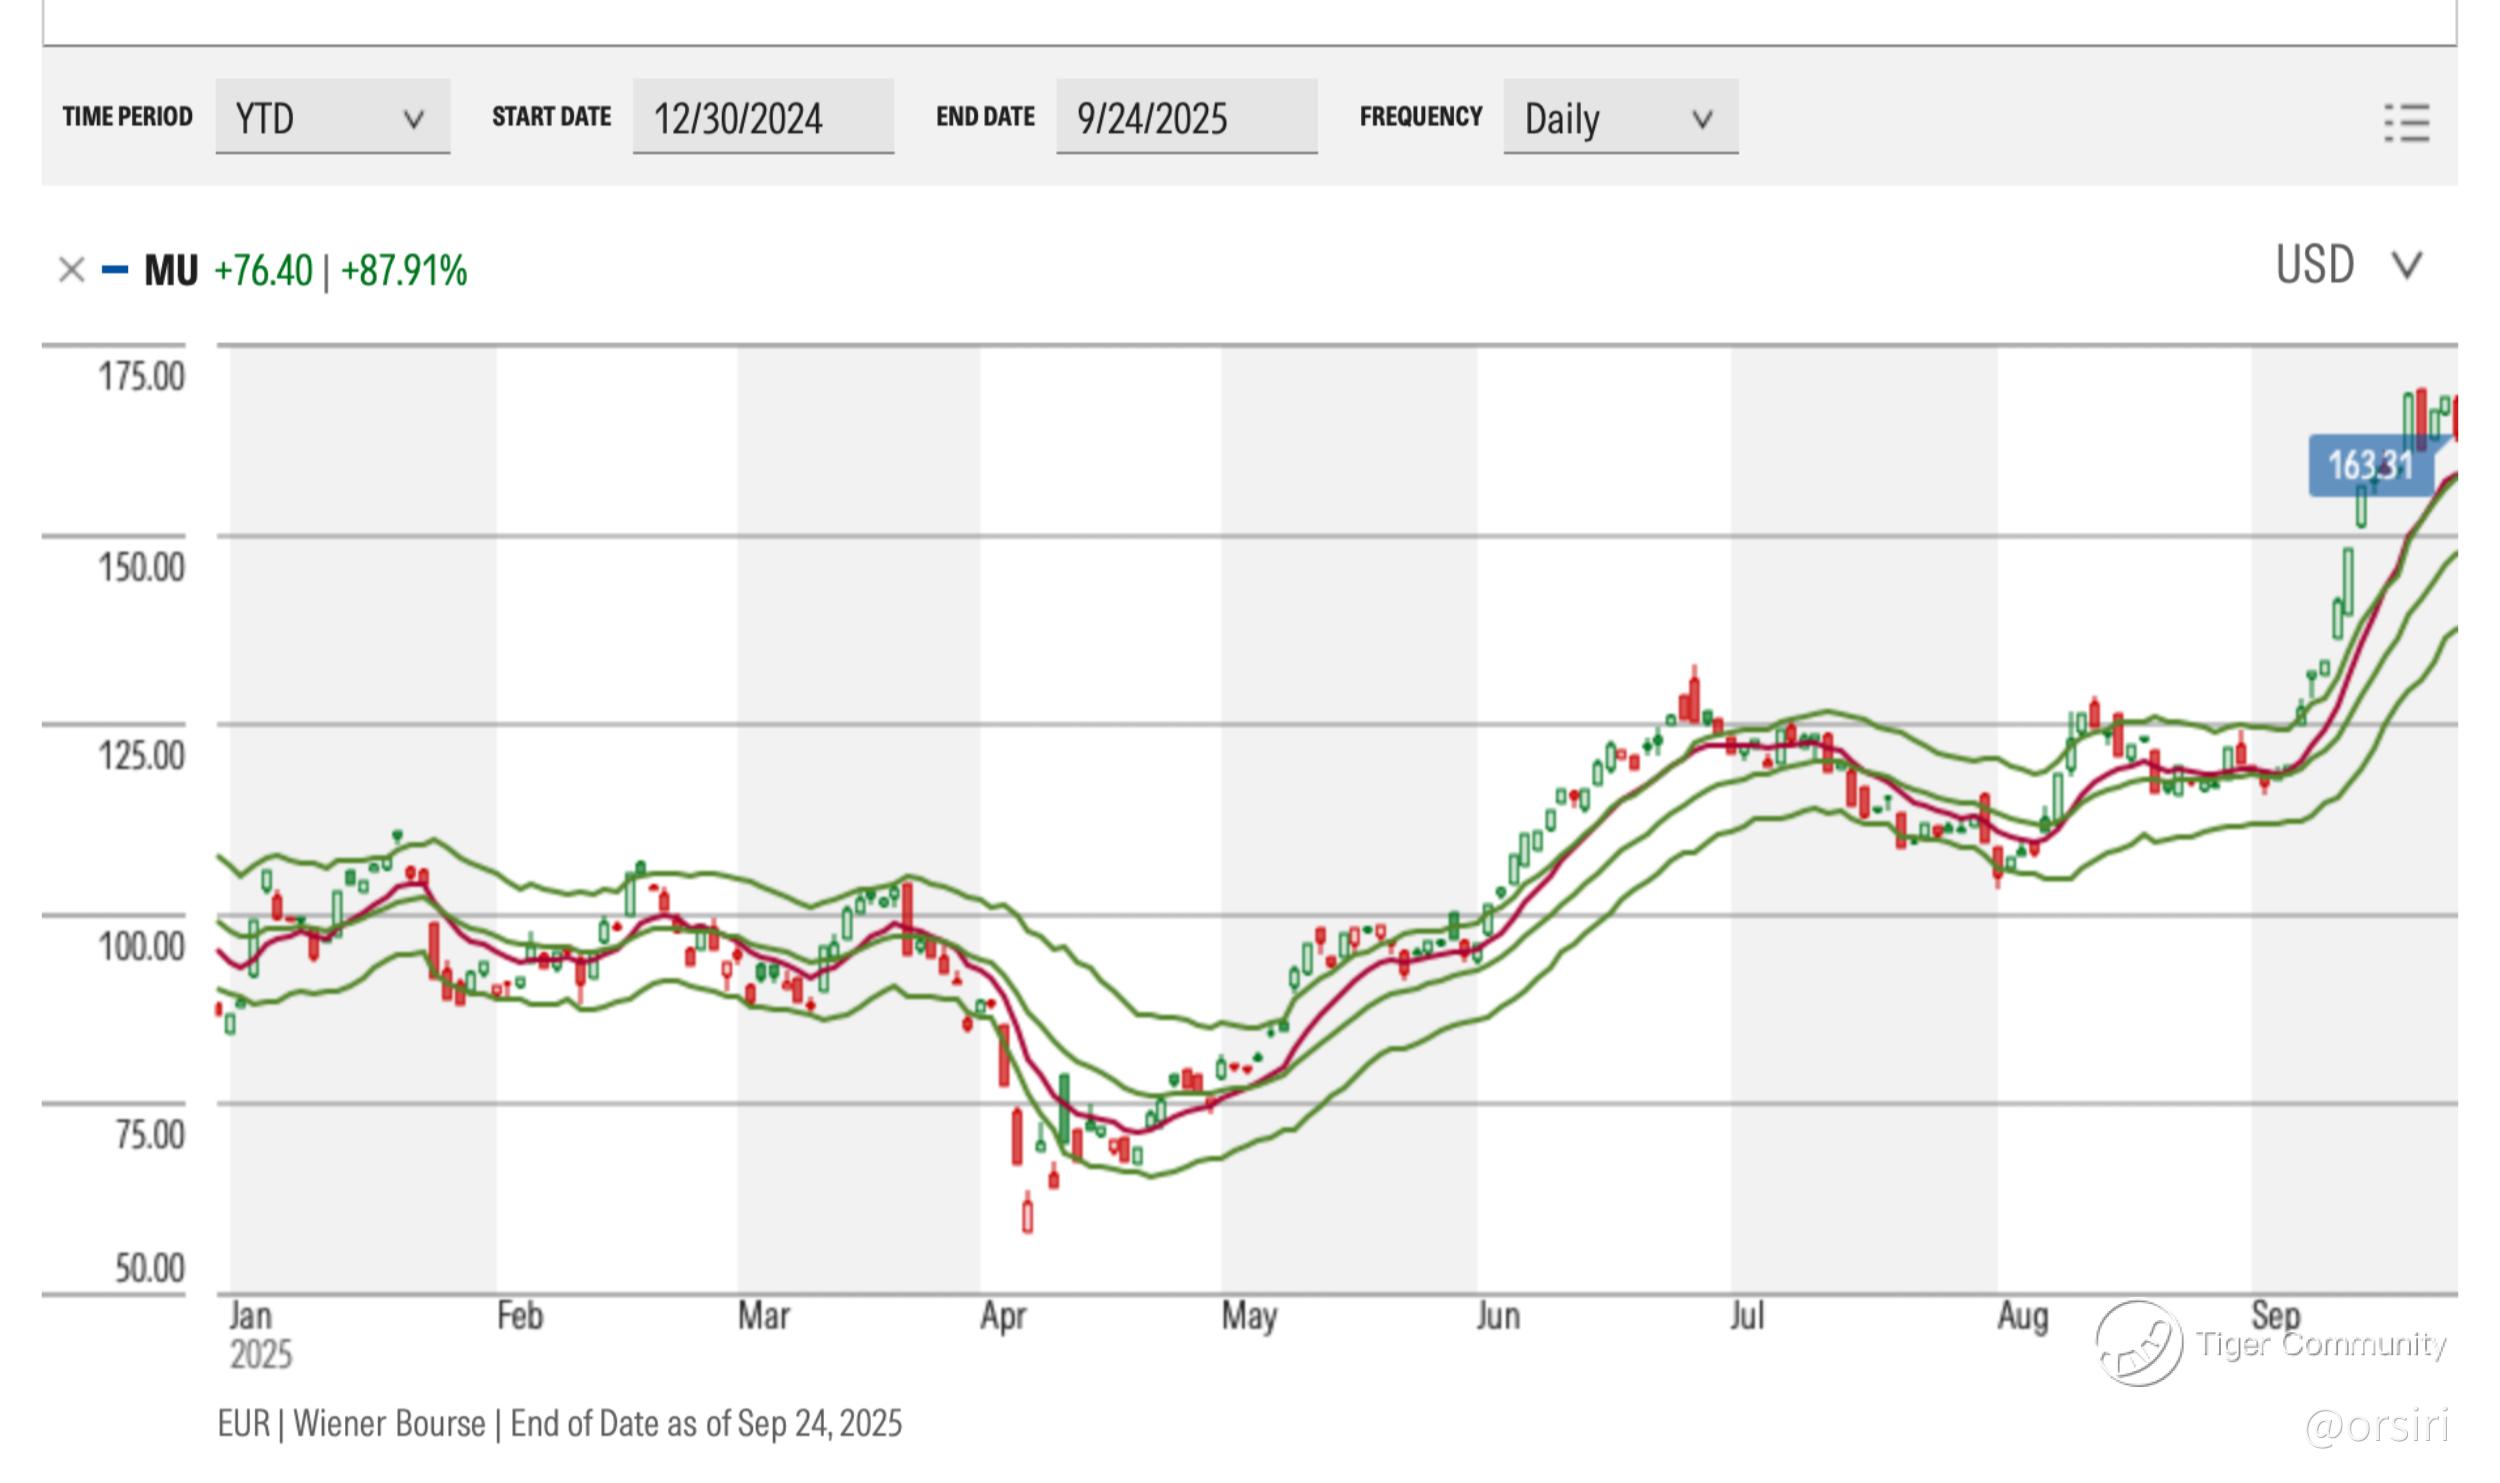
Task: Remove MU series with the X icon
Action: click(x=71, y=270)
